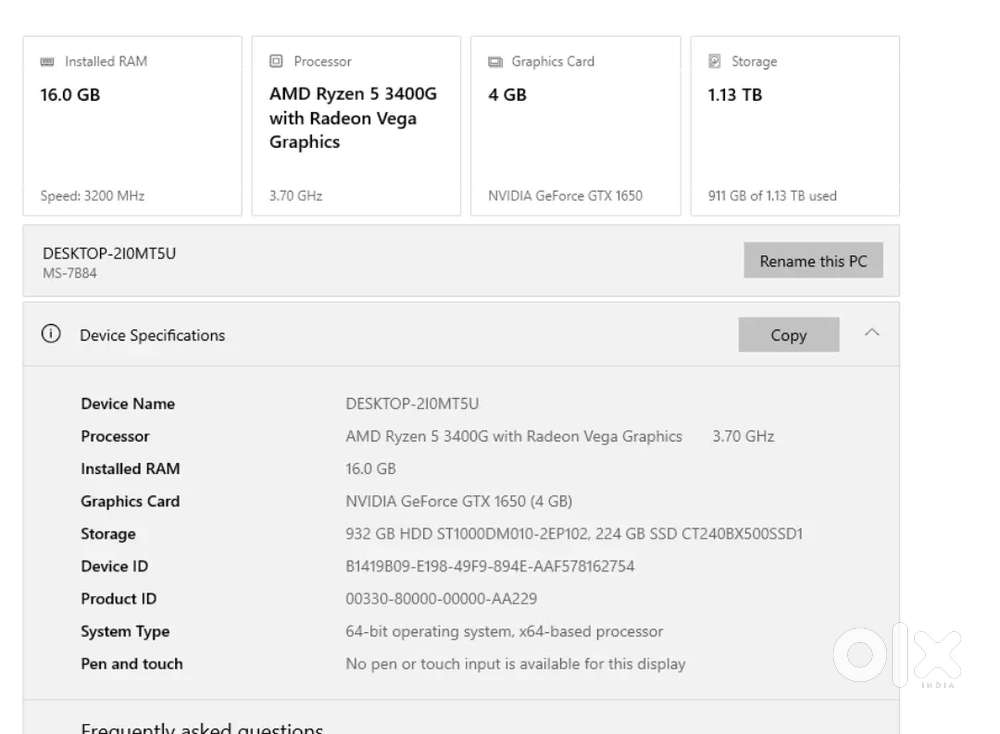Select the AMD Ryzen 5 3400G card title
Image resolution: width=1000 pixels, height=734 pixels.
pos(353,118)
